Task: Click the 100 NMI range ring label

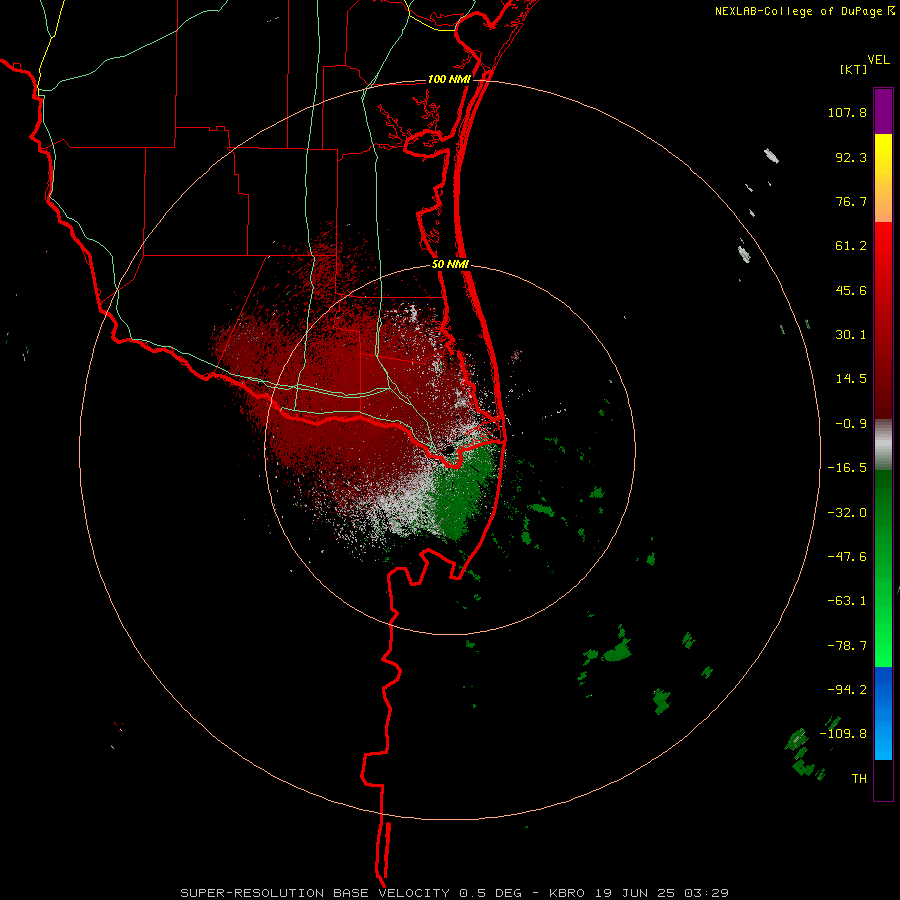Action: tap(449, 79)
